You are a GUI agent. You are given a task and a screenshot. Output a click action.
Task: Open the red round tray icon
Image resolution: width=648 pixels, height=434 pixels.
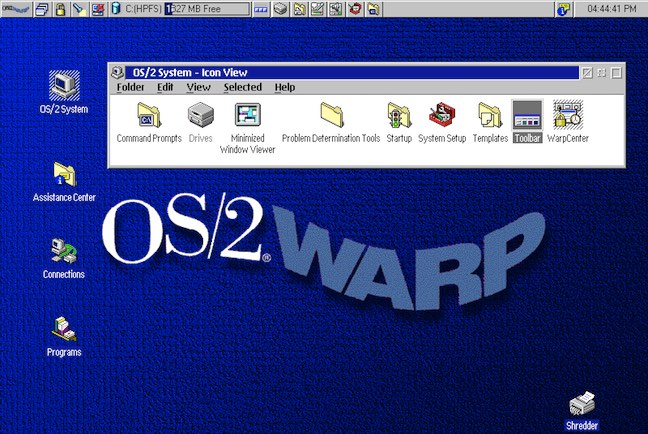point(355,9)
